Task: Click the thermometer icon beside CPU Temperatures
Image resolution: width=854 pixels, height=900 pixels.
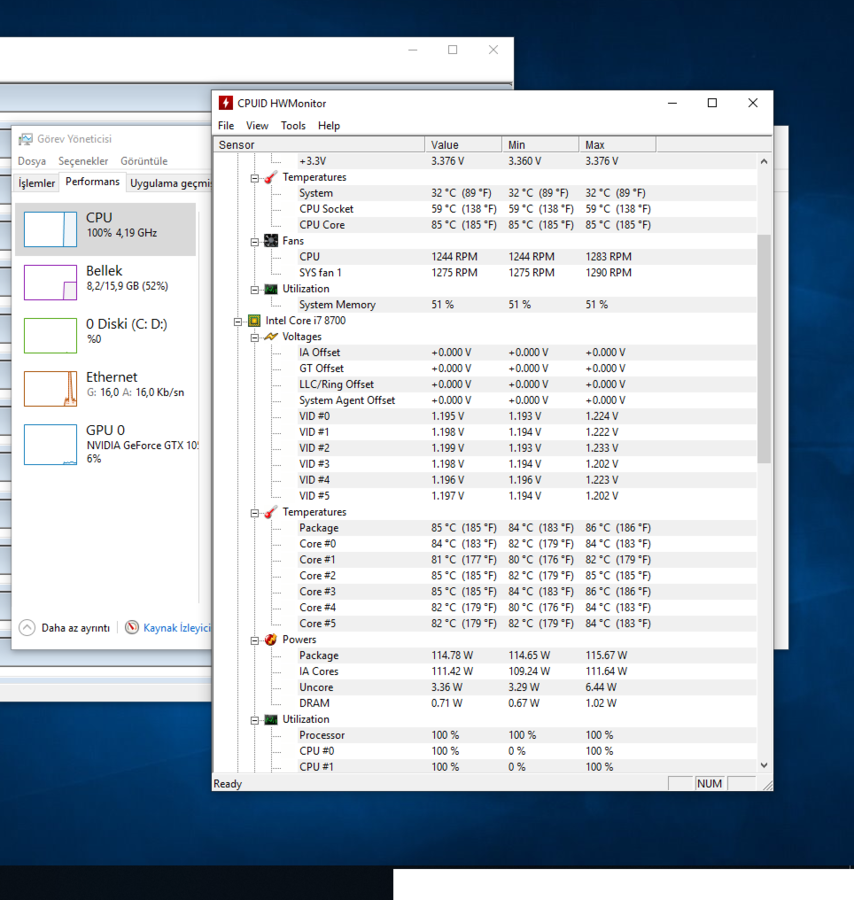Action: click(270, 513)
